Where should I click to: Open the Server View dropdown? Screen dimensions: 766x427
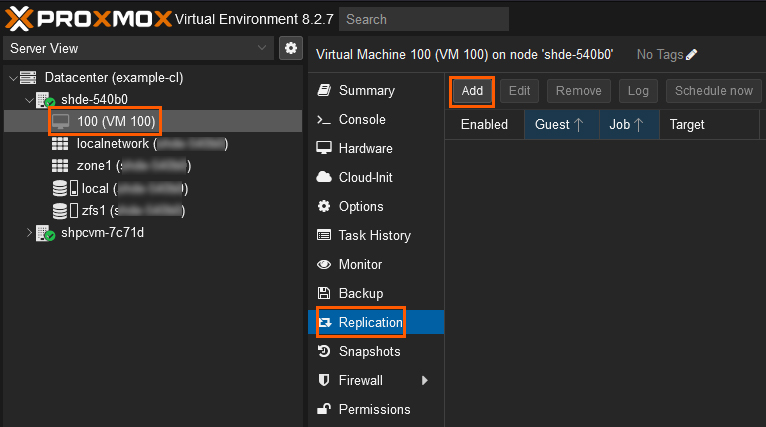tap(262, 48)
